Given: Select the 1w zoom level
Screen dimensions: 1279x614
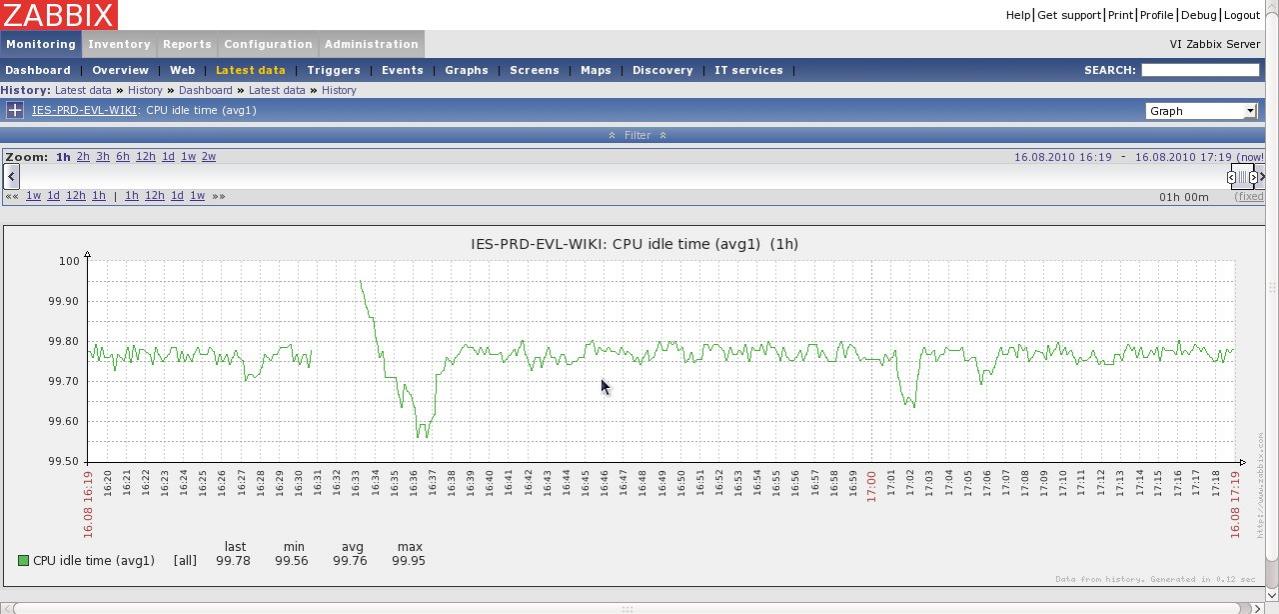Looking at the screenshot, I should click(x=188, y=157).
